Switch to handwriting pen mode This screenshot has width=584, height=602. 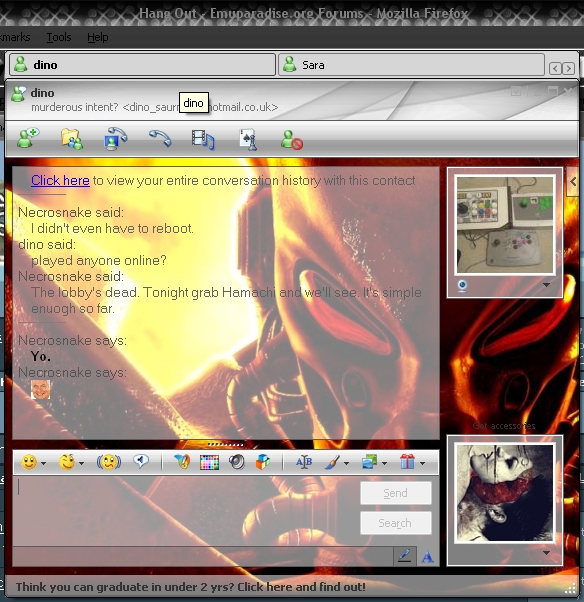pyautogui.click(x=405, y=556)
